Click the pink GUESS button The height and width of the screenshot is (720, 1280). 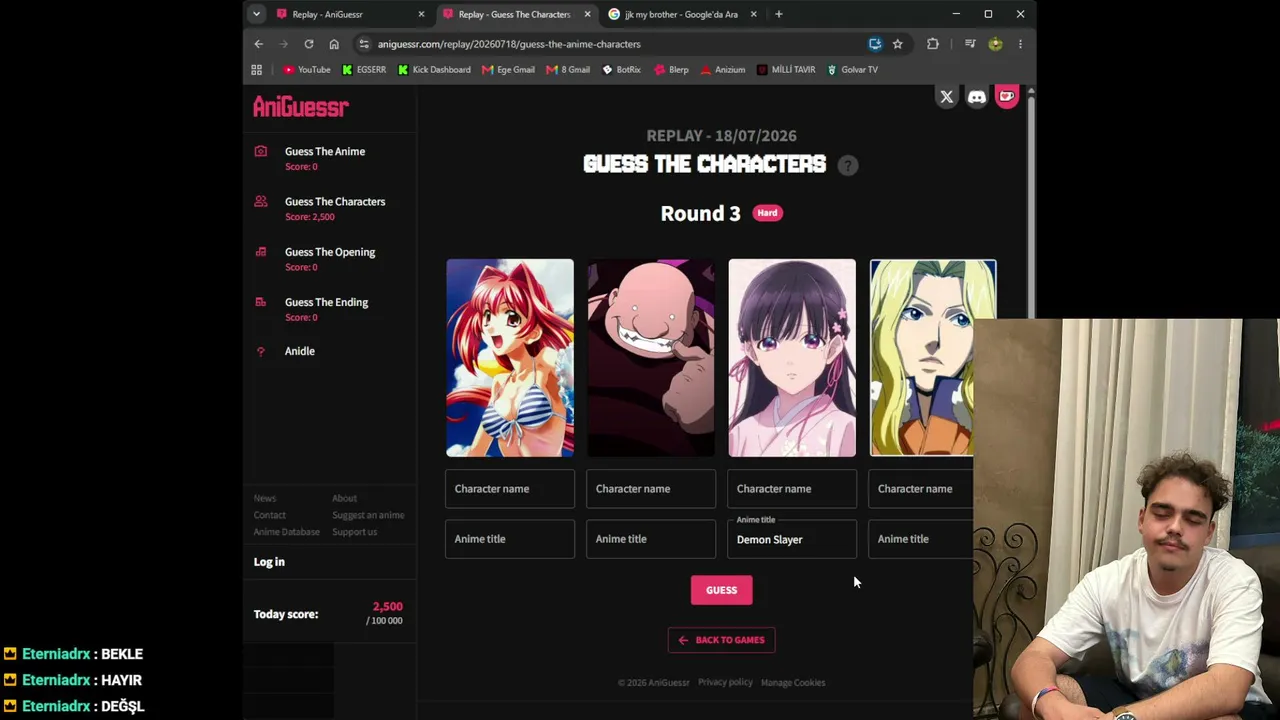(721, 590)
